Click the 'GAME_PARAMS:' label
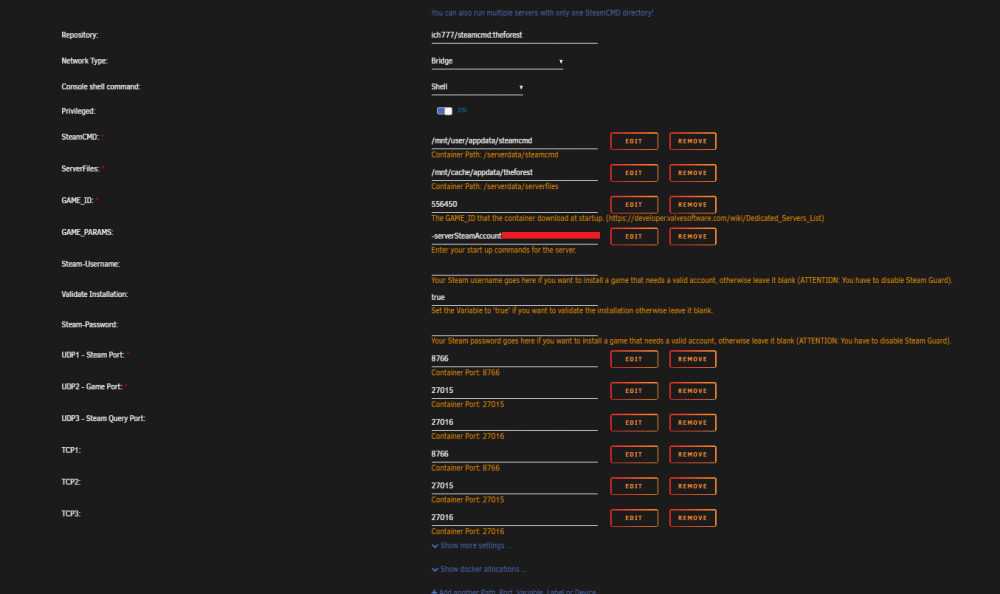The height and width of the screenshot is (594, 1000). [x=87, y=232]
